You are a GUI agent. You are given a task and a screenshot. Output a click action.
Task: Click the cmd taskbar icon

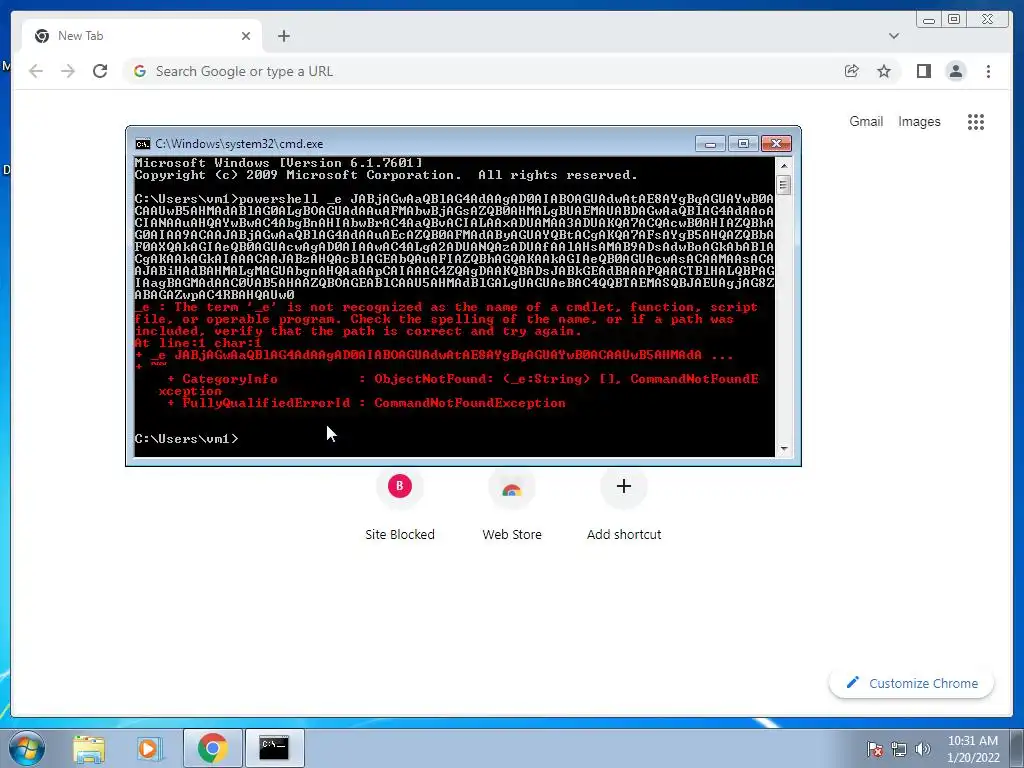274,748
